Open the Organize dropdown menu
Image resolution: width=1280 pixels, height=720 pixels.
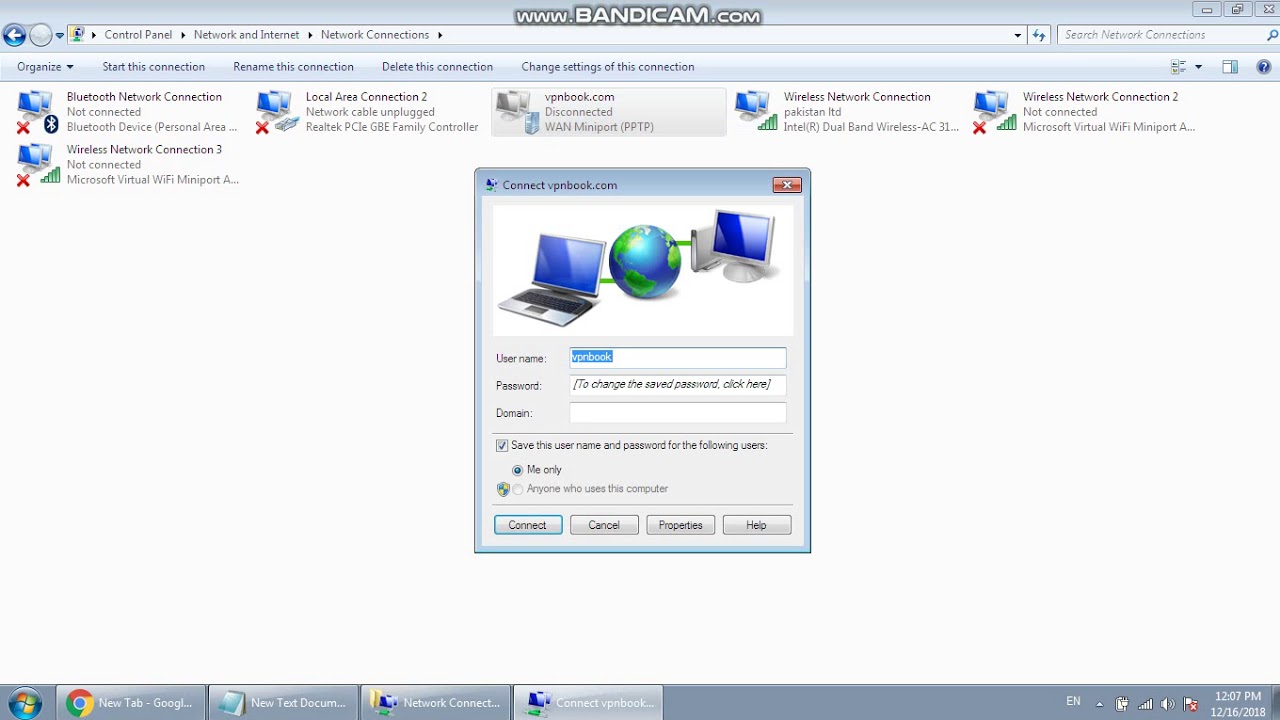point(45,67)
